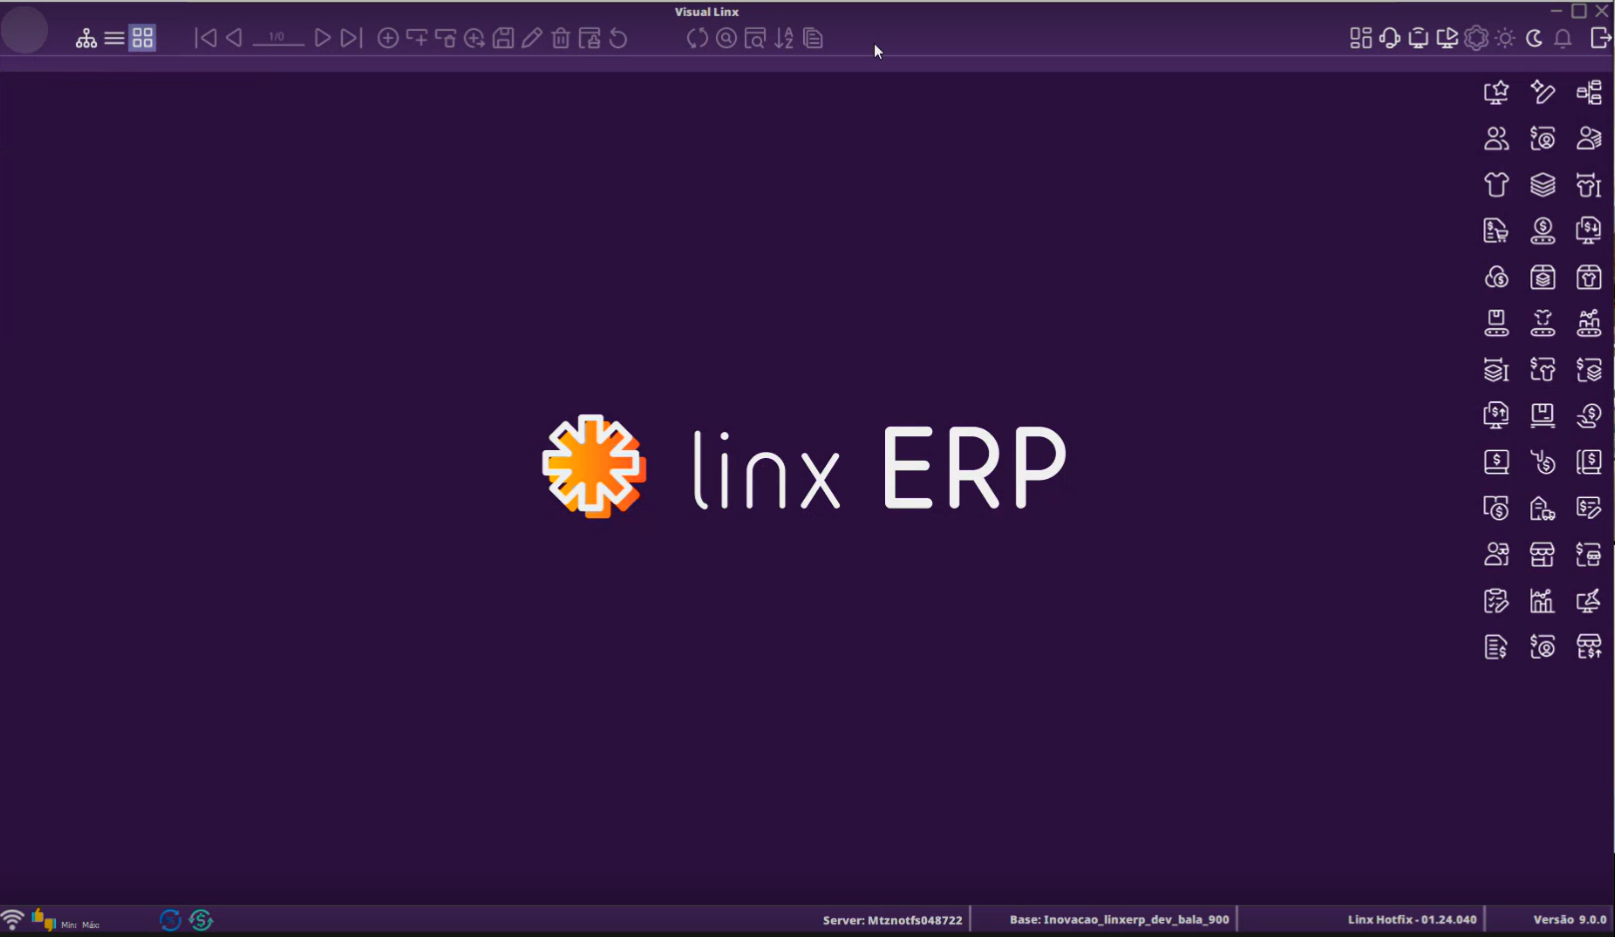This screenshot has height=937, width=1615.
Task: Open the T-shirt with measurement ruler icon
Action: [1589, 184]
